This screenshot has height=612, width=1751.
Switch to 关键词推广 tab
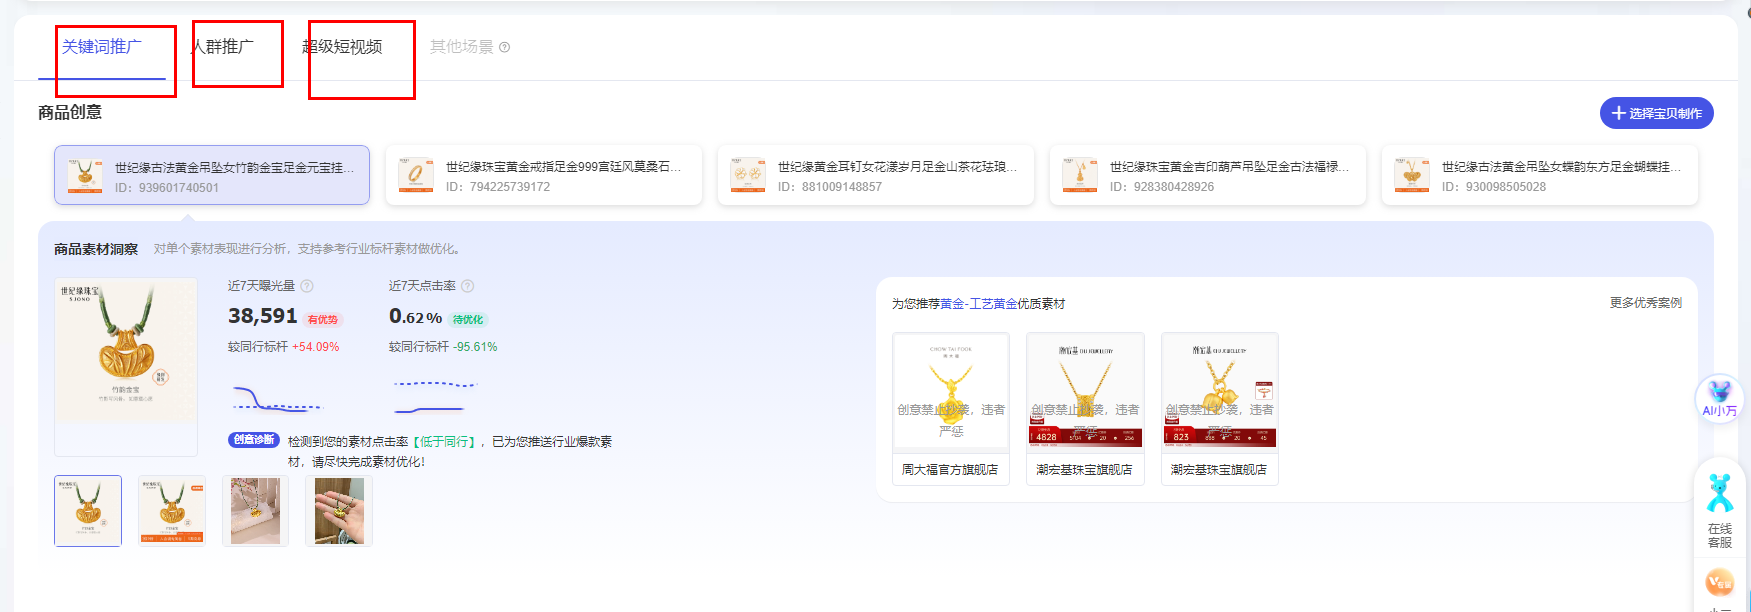pos(102,47)
